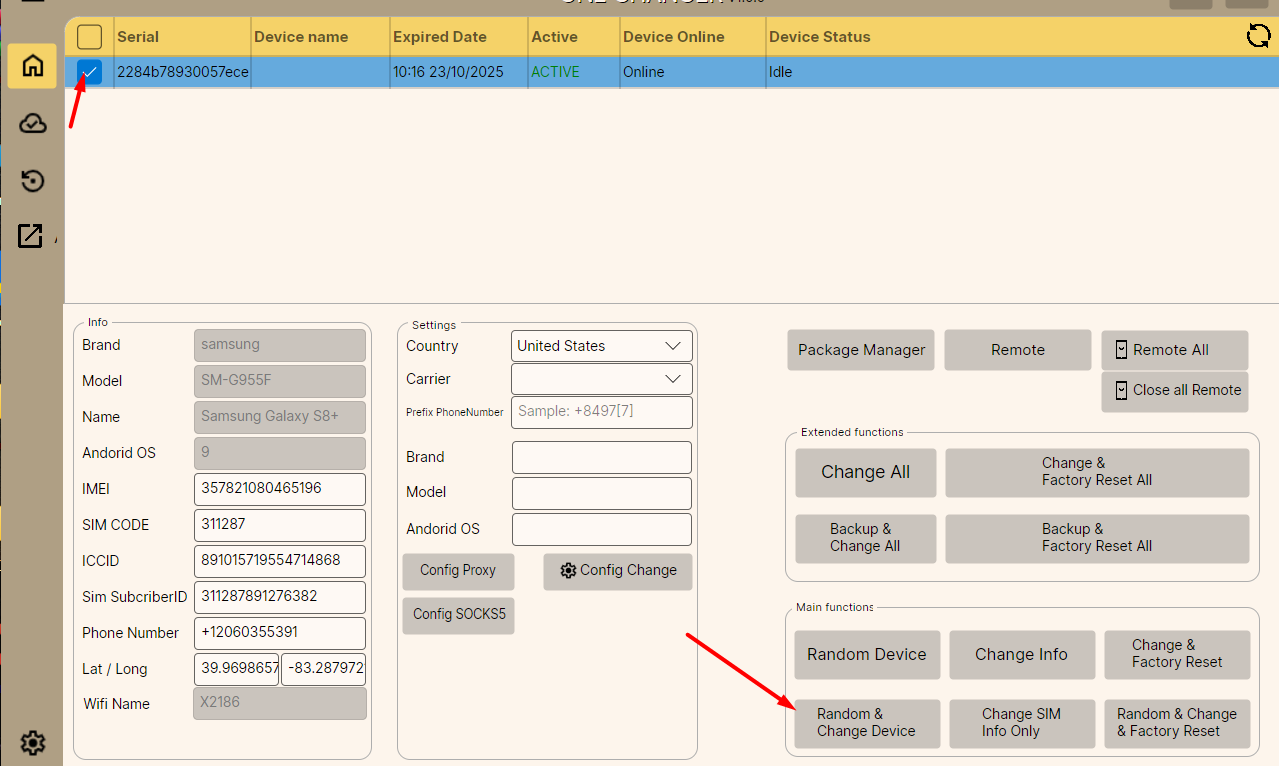Click the phone icon on Remote All
The width and height of the screenshot is (1279, 766).
coord(1121,350)
